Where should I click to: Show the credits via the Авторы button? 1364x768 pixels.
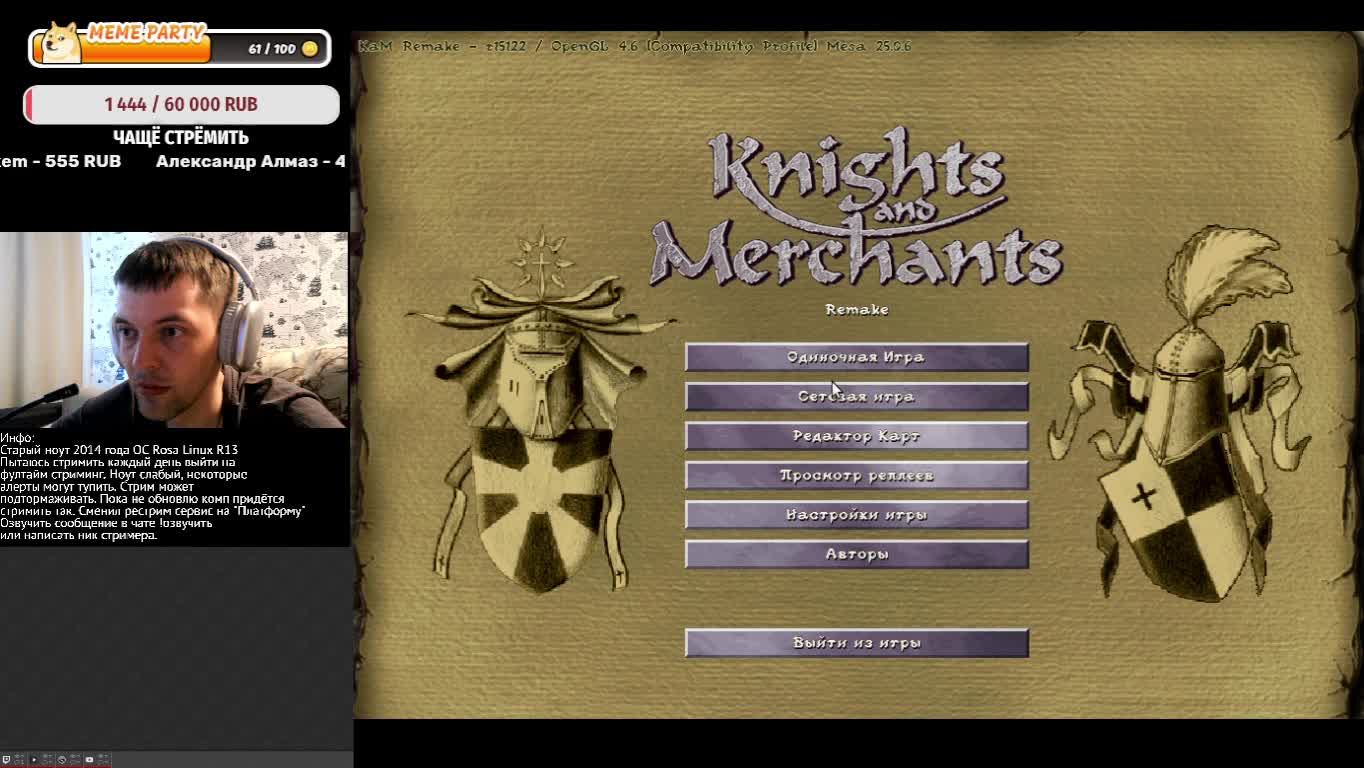857,554
